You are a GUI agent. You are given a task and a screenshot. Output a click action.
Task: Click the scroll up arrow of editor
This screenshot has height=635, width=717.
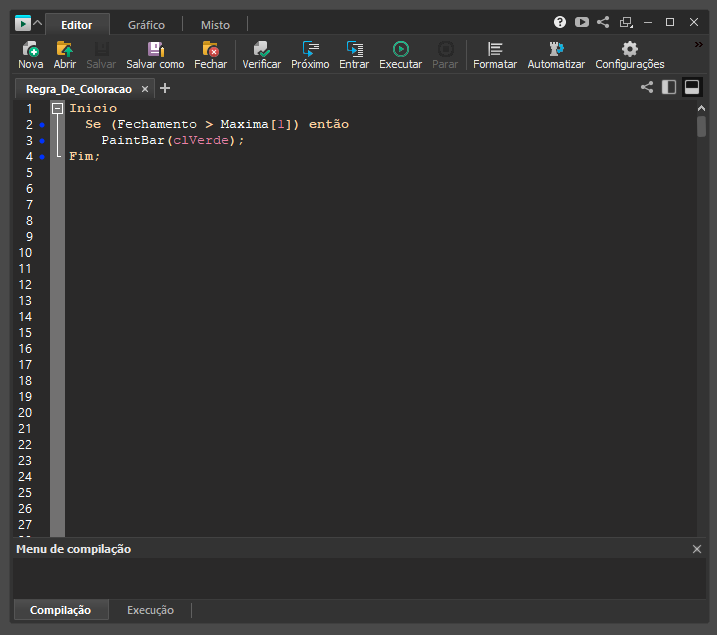point(701,108)
